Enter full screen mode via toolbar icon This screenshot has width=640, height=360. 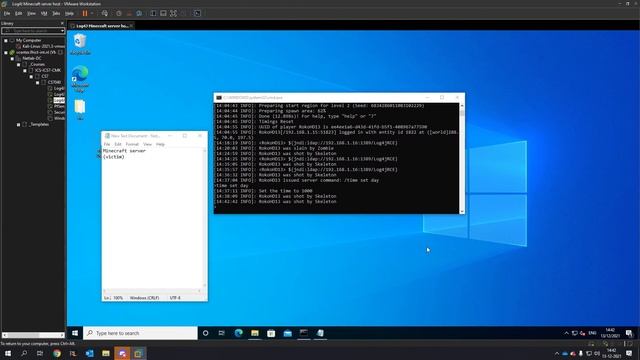[x=173, y=13]
